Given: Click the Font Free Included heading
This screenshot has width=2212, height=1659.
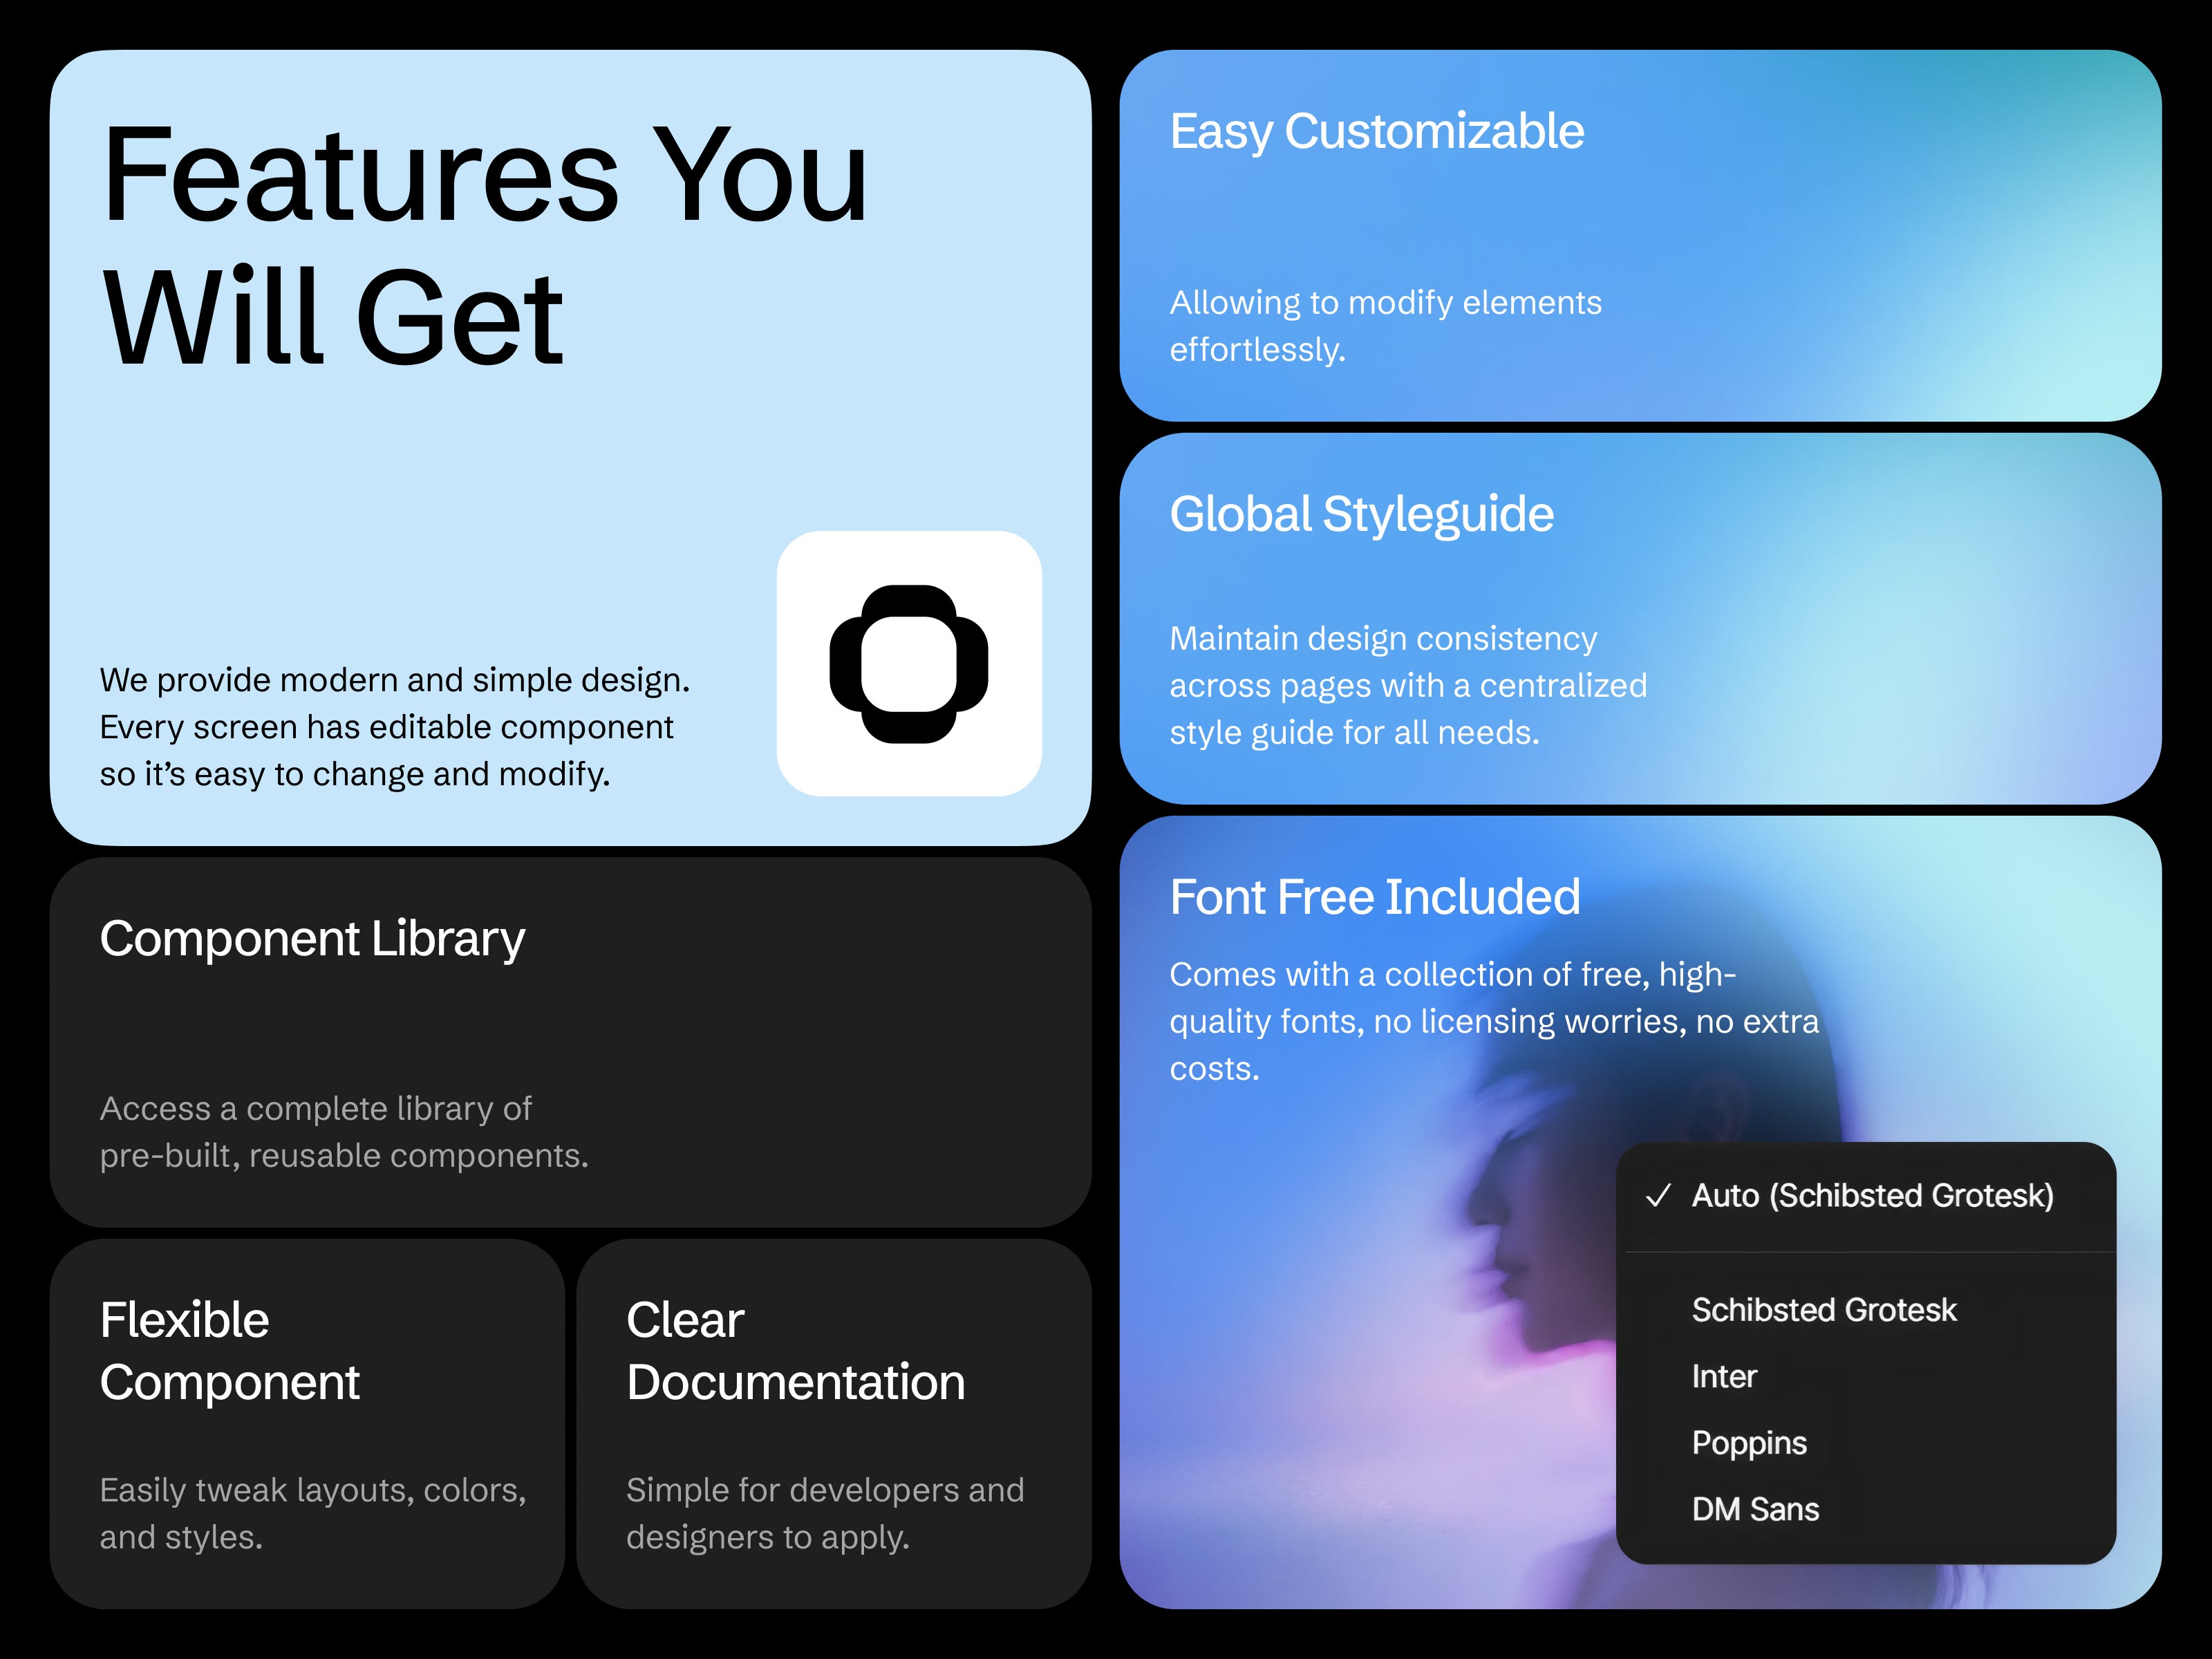Looking at the screenshot, I should point(1374,897).
